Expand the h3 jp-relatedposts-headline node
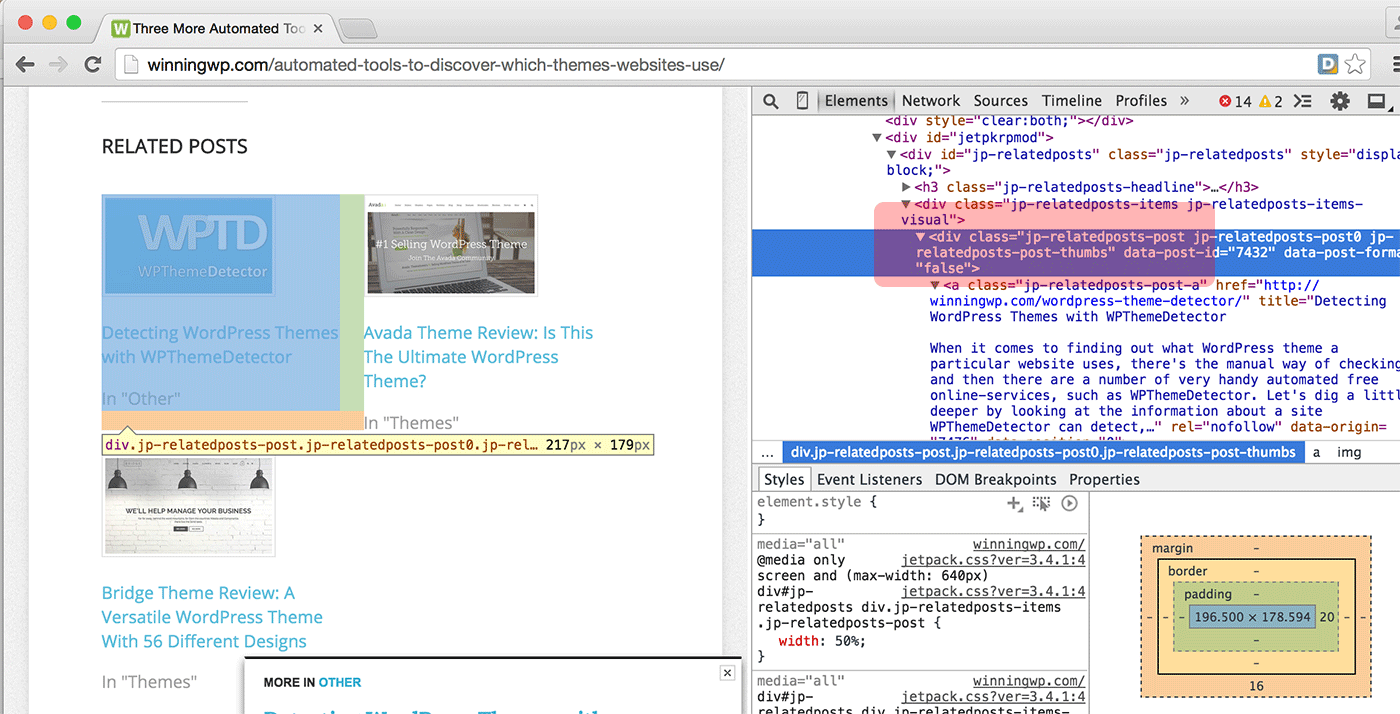 [x=907, y=187]
